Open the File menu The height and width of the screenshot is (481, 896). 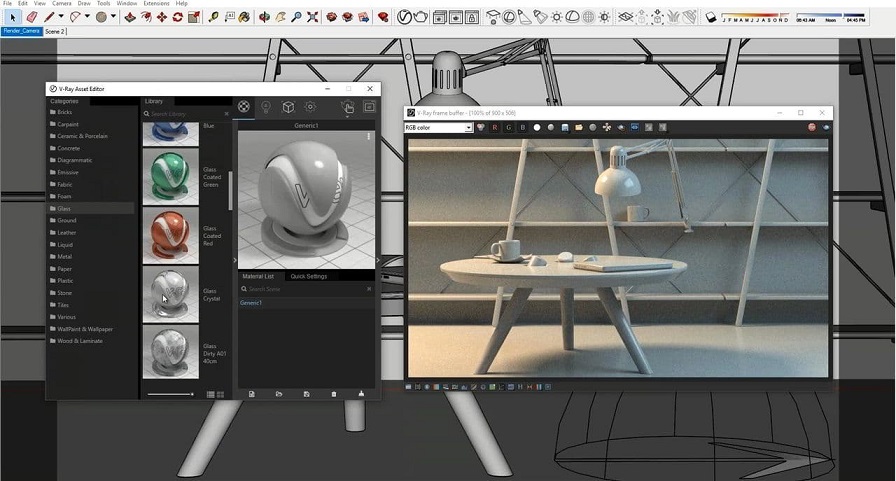[x=7, y=3]
